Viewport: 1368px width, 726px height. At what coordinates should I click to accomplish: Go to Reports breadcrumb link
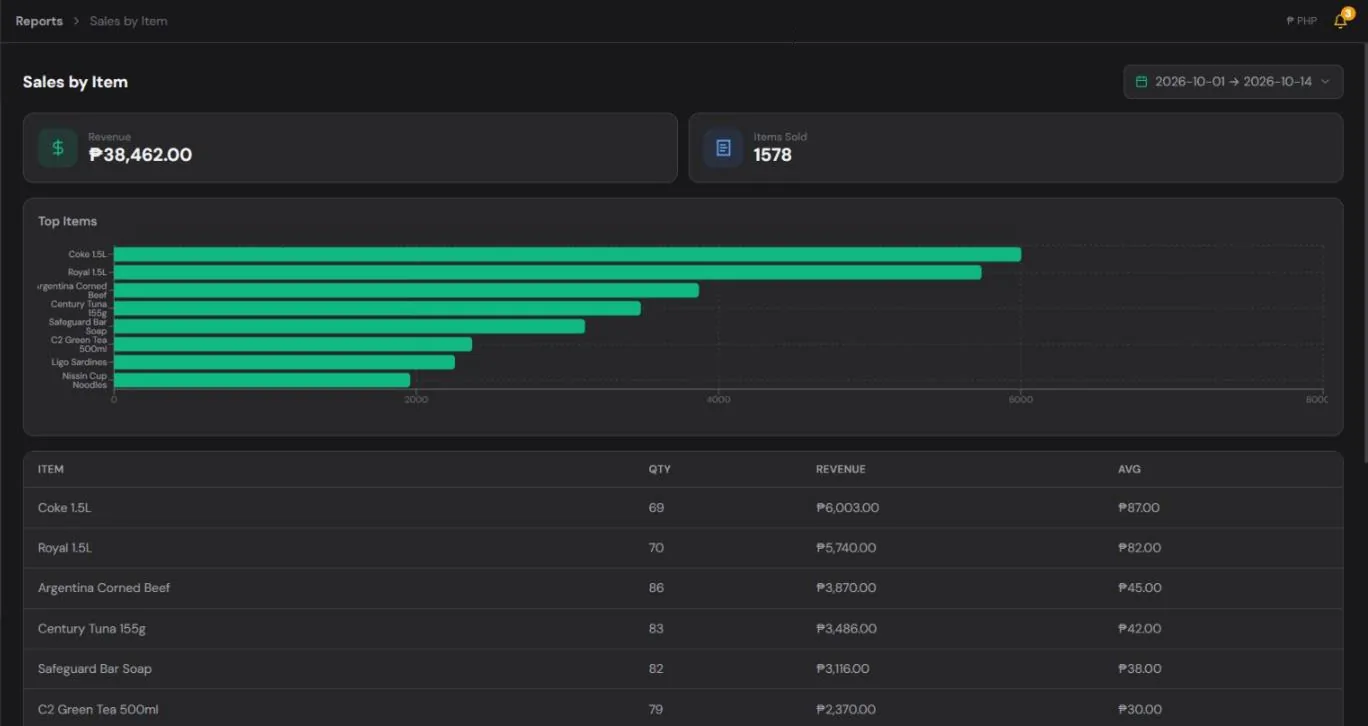click(x=39, y=21)
